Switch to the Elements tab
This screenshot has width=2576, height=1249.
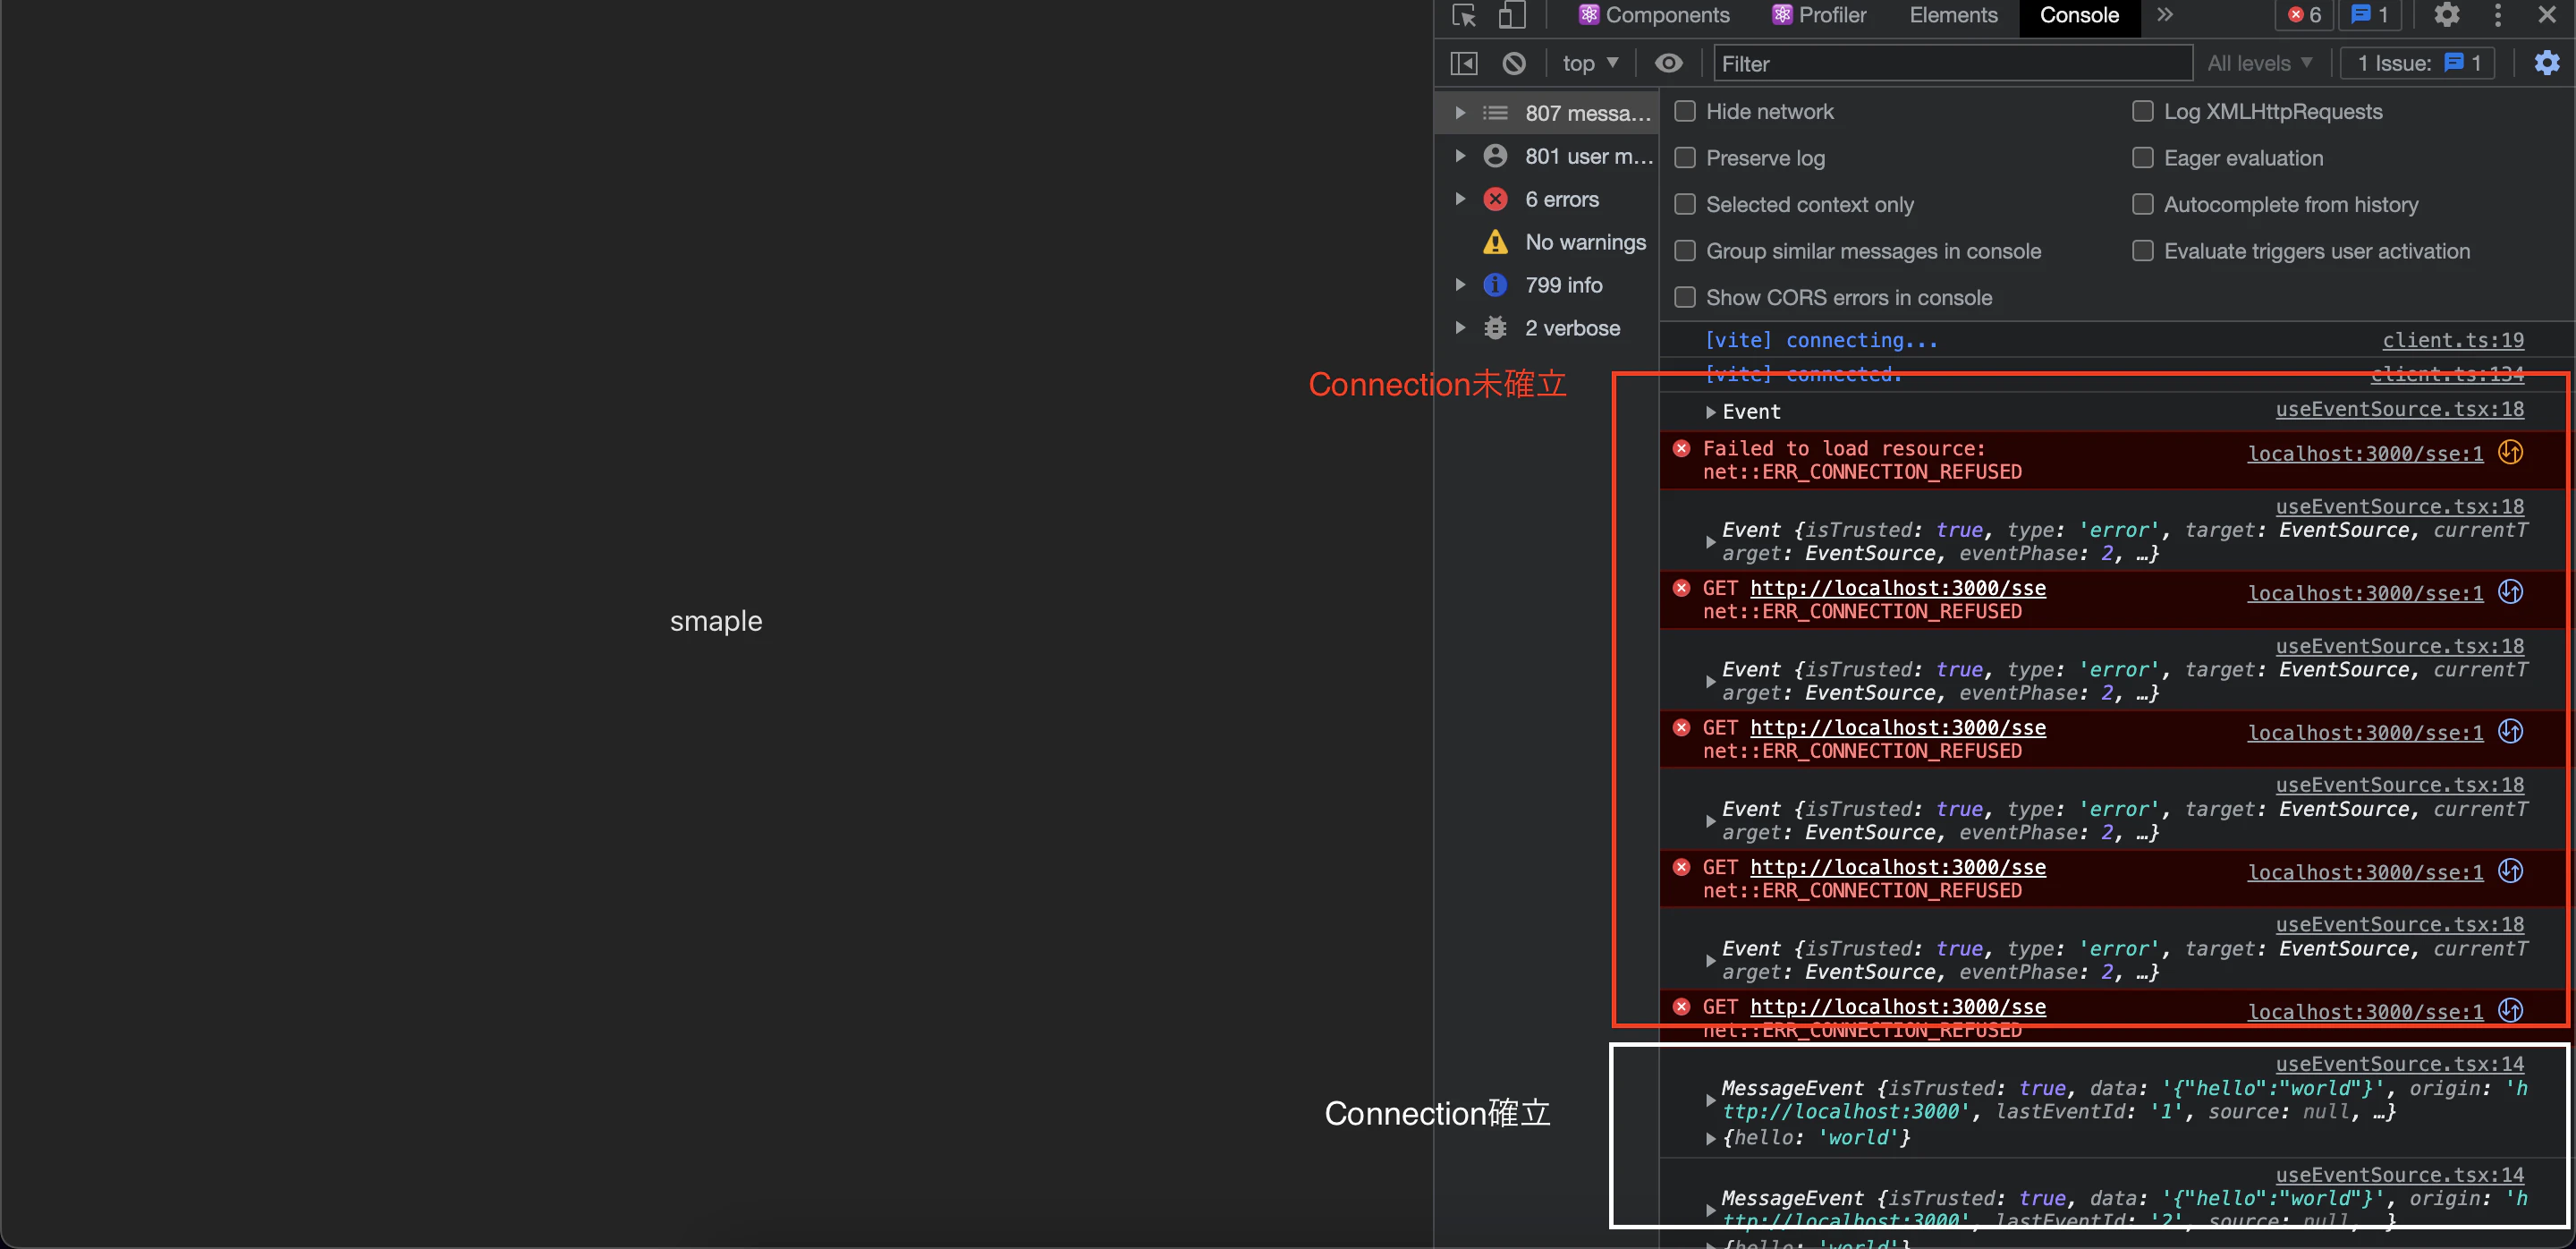coord(1953,15)
